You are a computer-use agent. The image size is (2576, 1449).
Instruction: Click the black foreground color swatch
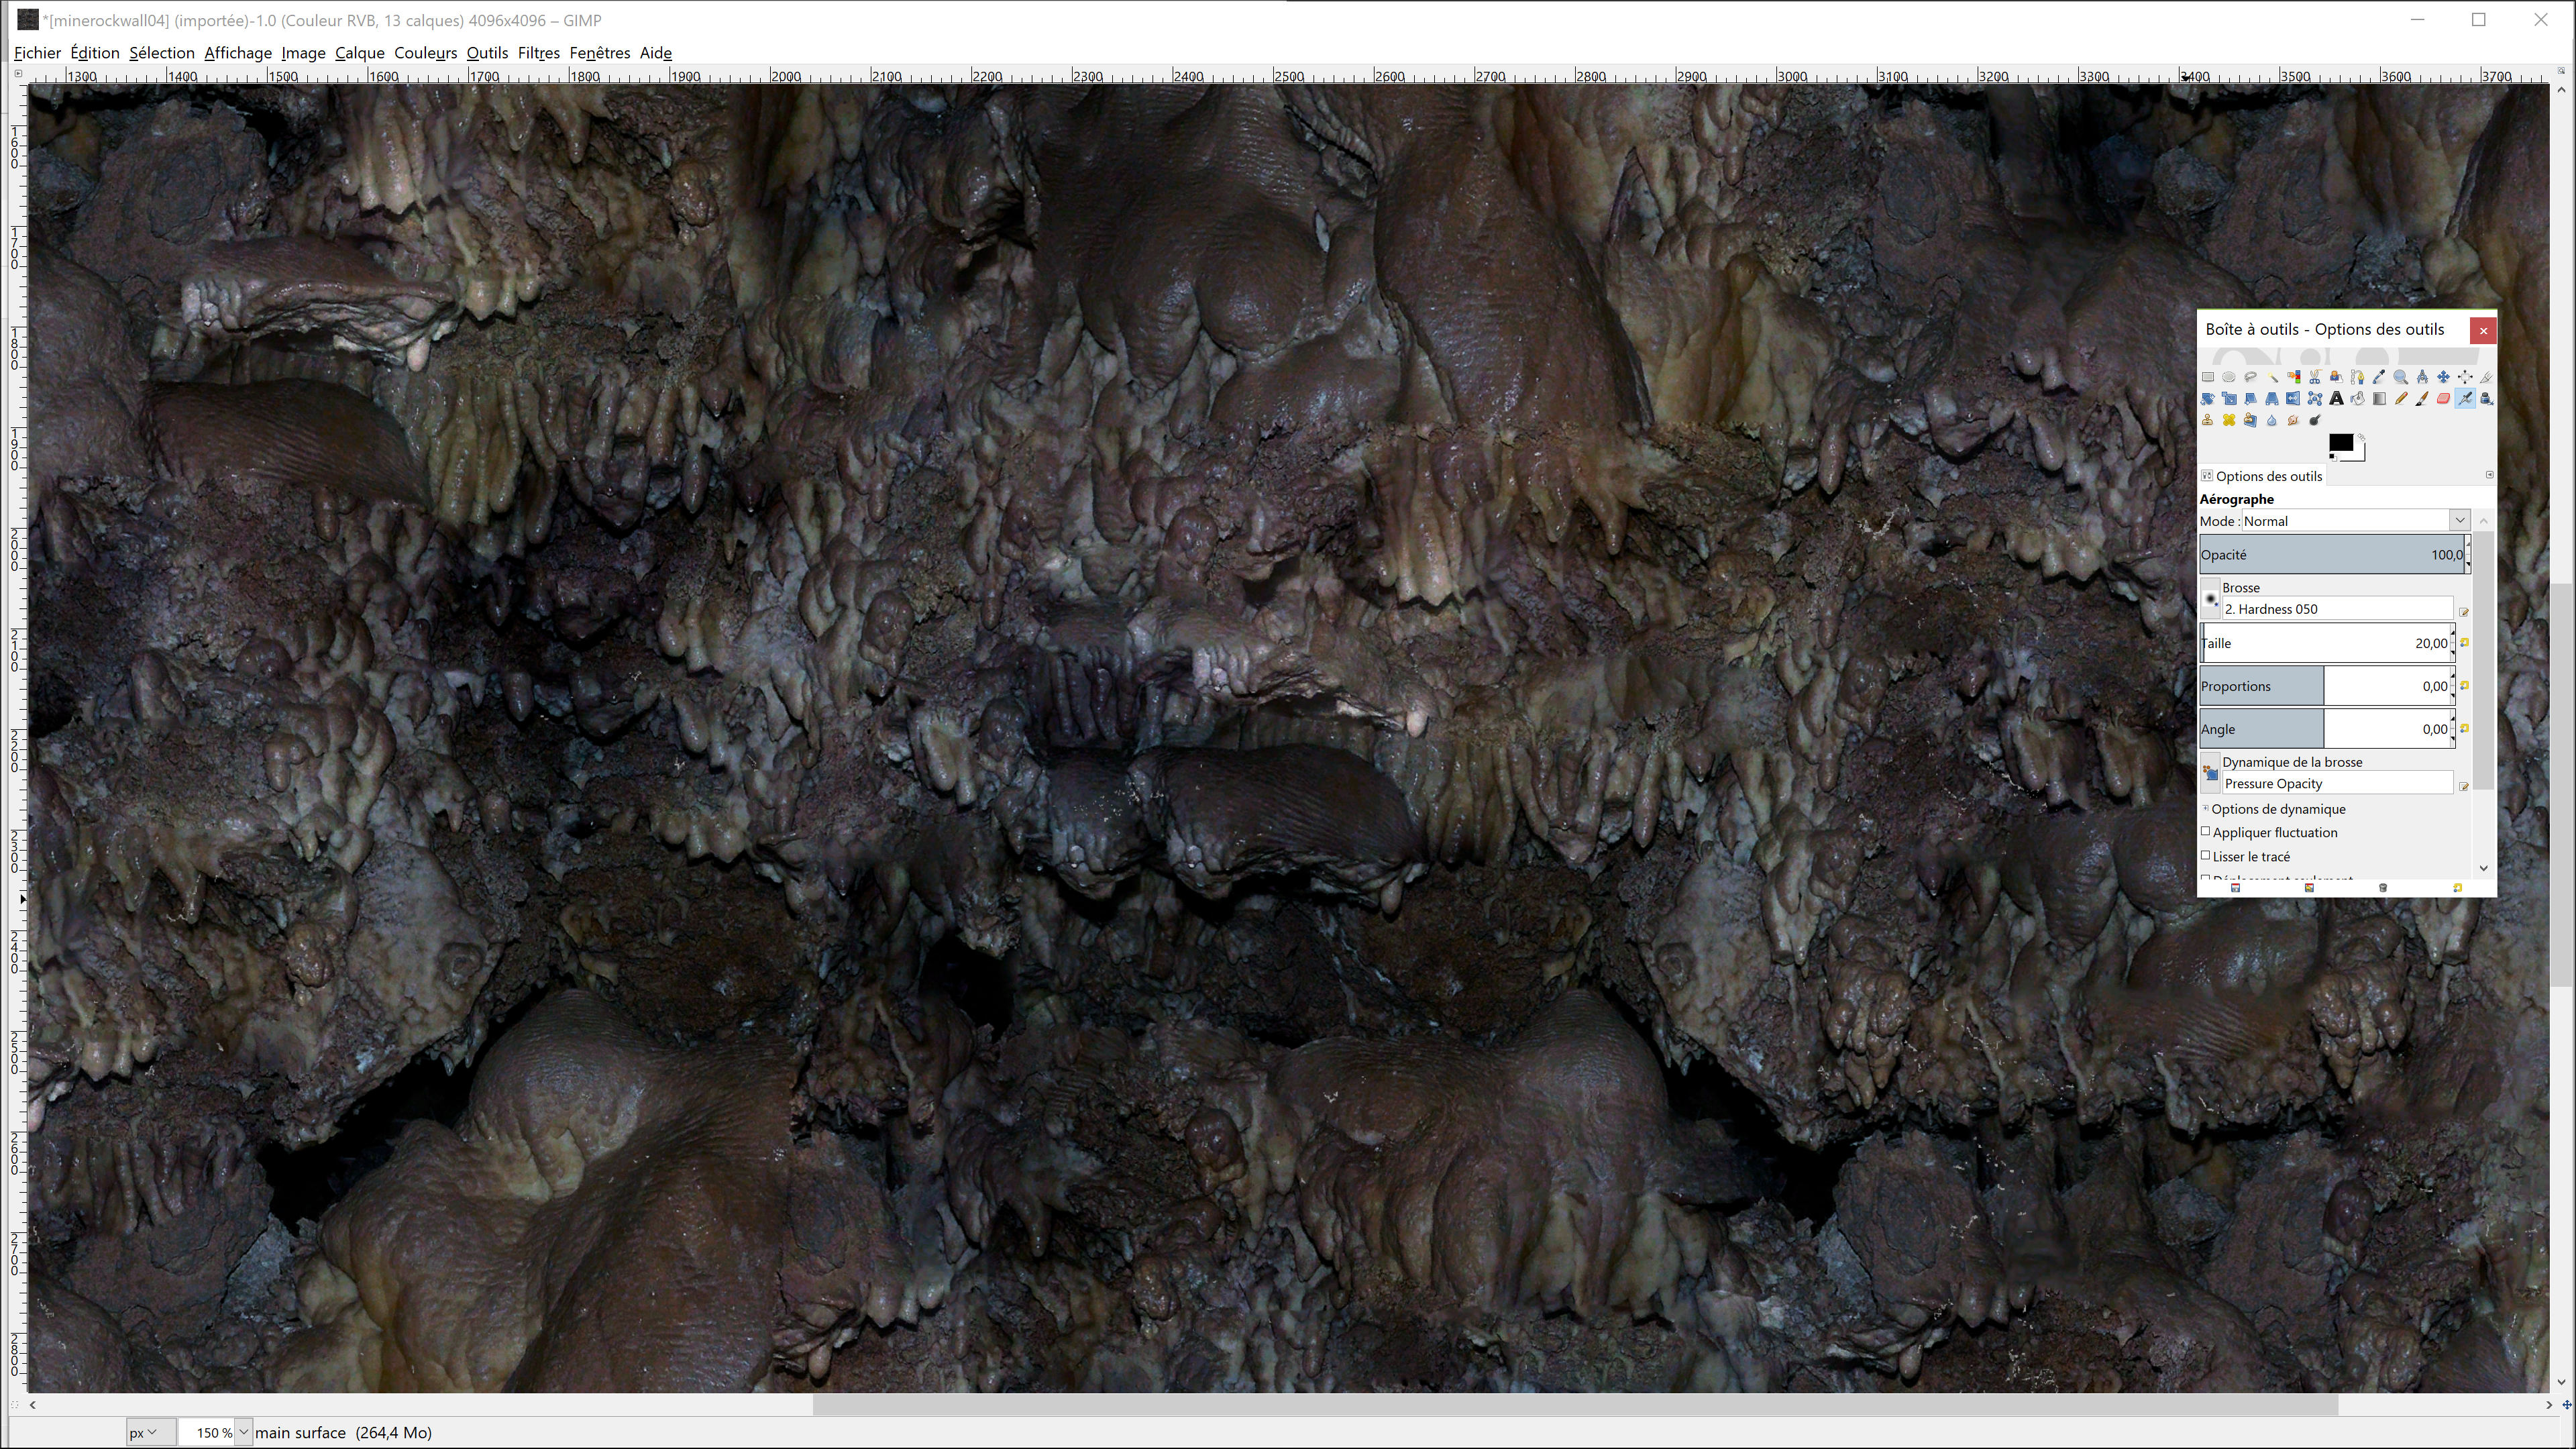2341,444
